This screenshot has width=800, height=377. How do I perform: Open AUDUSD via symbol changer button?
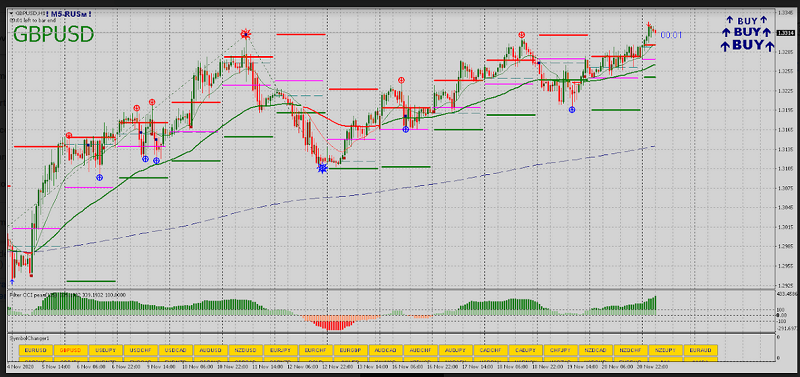(211, 350)
